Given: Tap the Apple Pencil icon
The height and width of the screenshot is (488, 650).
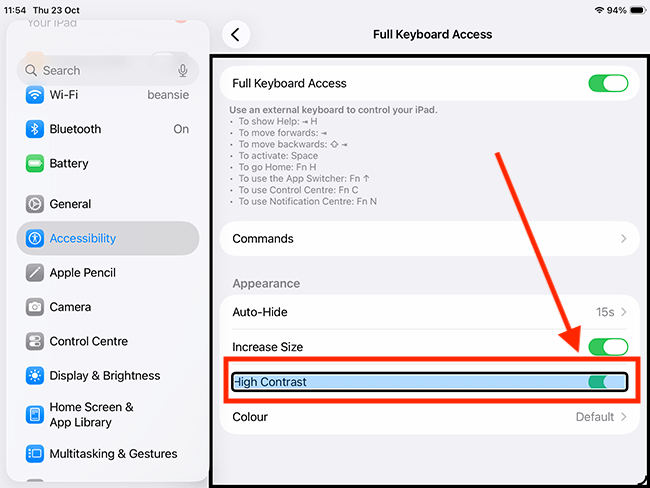Looking at the screenshot, I should 35,273.
